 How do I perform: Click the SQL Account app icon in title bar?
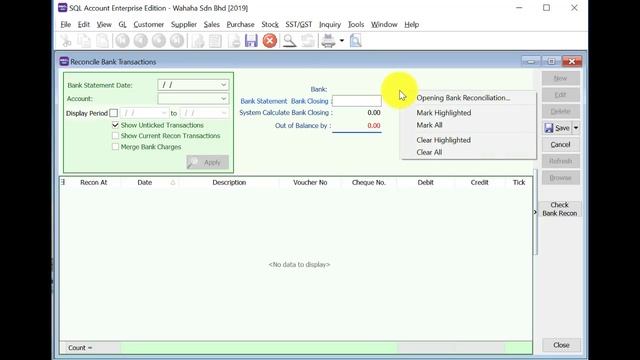point(62,8)
